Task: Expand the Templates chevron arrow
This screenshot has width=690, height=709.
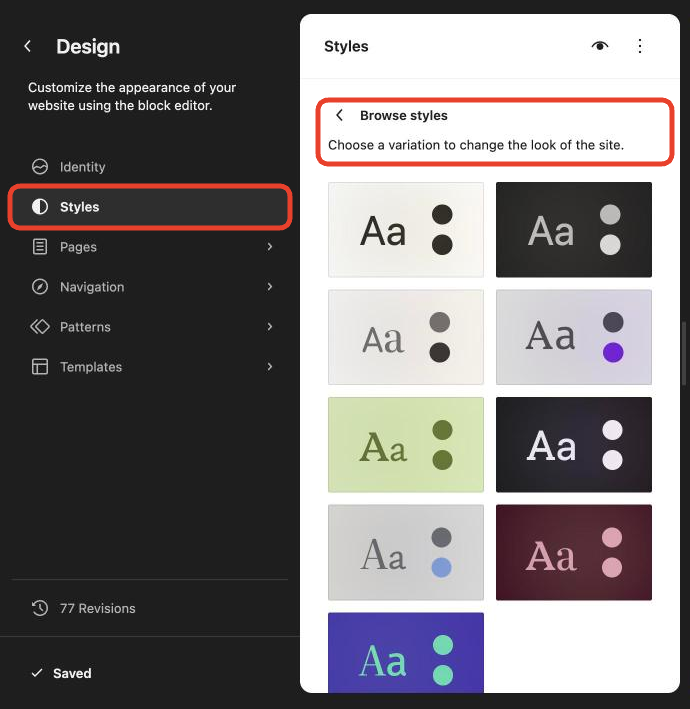Action: coord(269,367)
